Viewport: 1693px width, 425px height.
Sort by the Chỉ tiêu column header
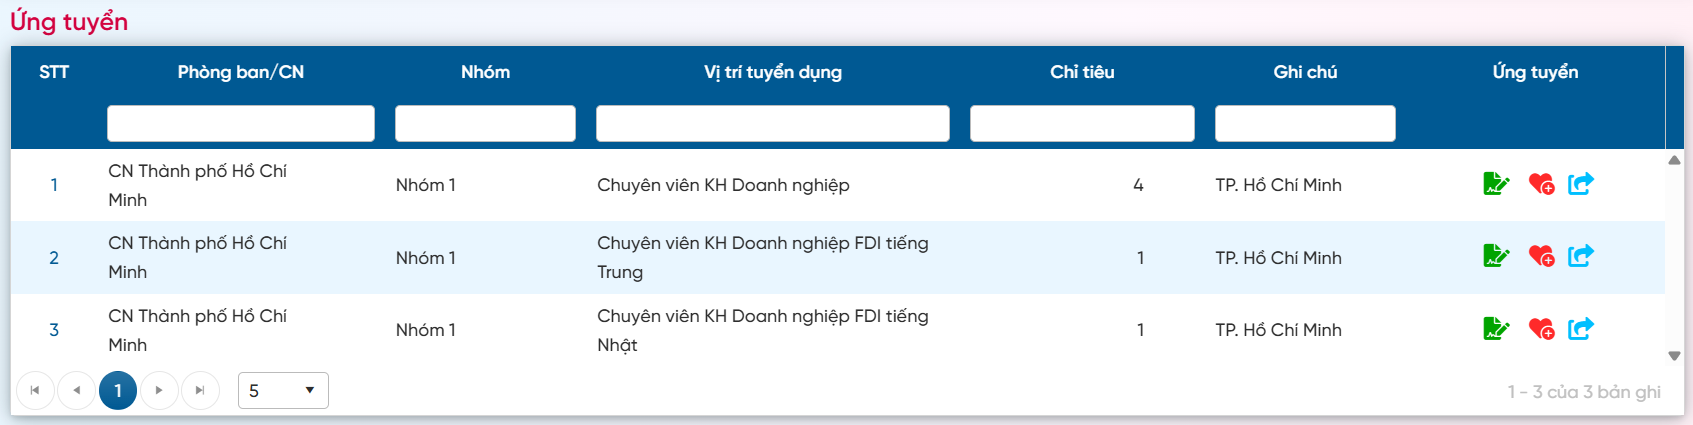coord(1082,72)
